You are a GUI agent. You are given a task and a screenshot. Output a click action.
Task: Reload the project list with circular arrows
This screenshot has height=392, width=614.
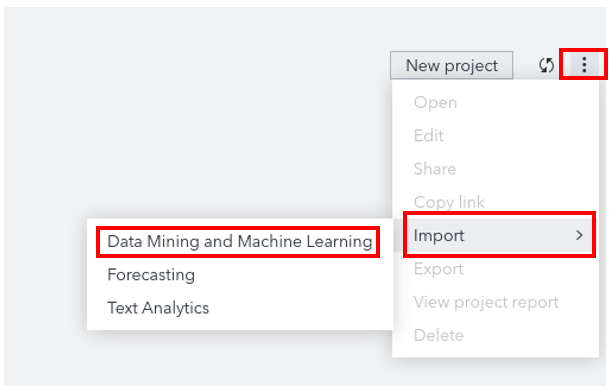pyautogui.click(x=546, y=65)
